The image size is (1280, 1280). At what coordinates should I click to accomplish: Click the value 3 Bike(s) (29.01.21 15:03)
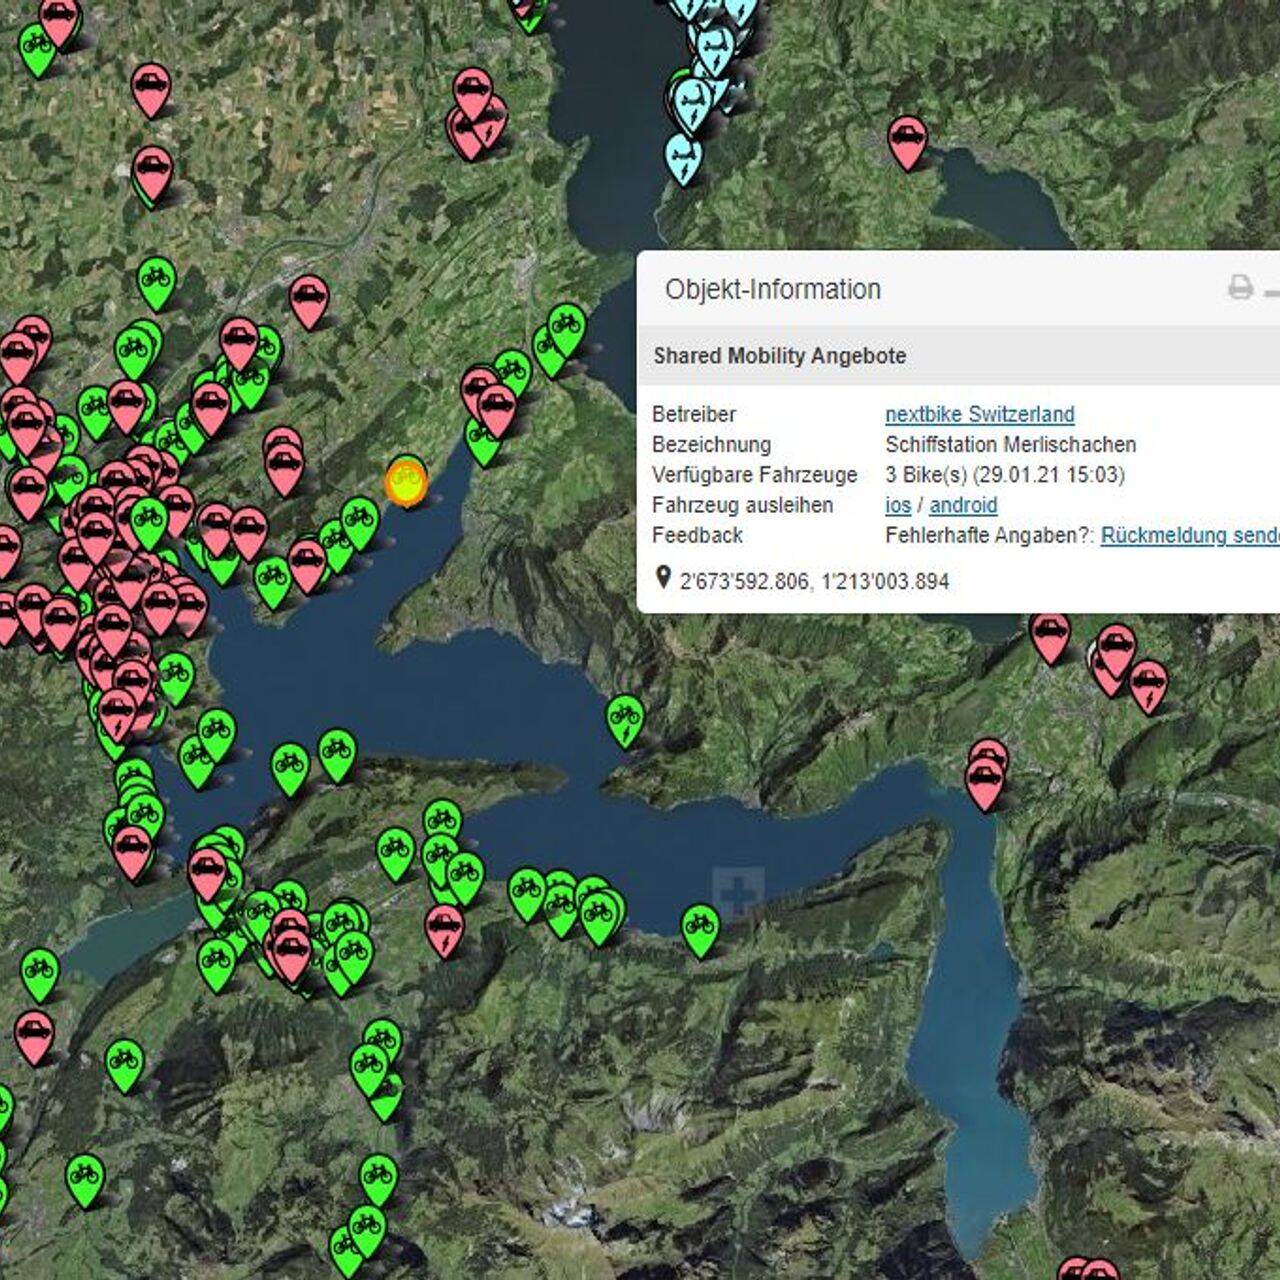1004,474
